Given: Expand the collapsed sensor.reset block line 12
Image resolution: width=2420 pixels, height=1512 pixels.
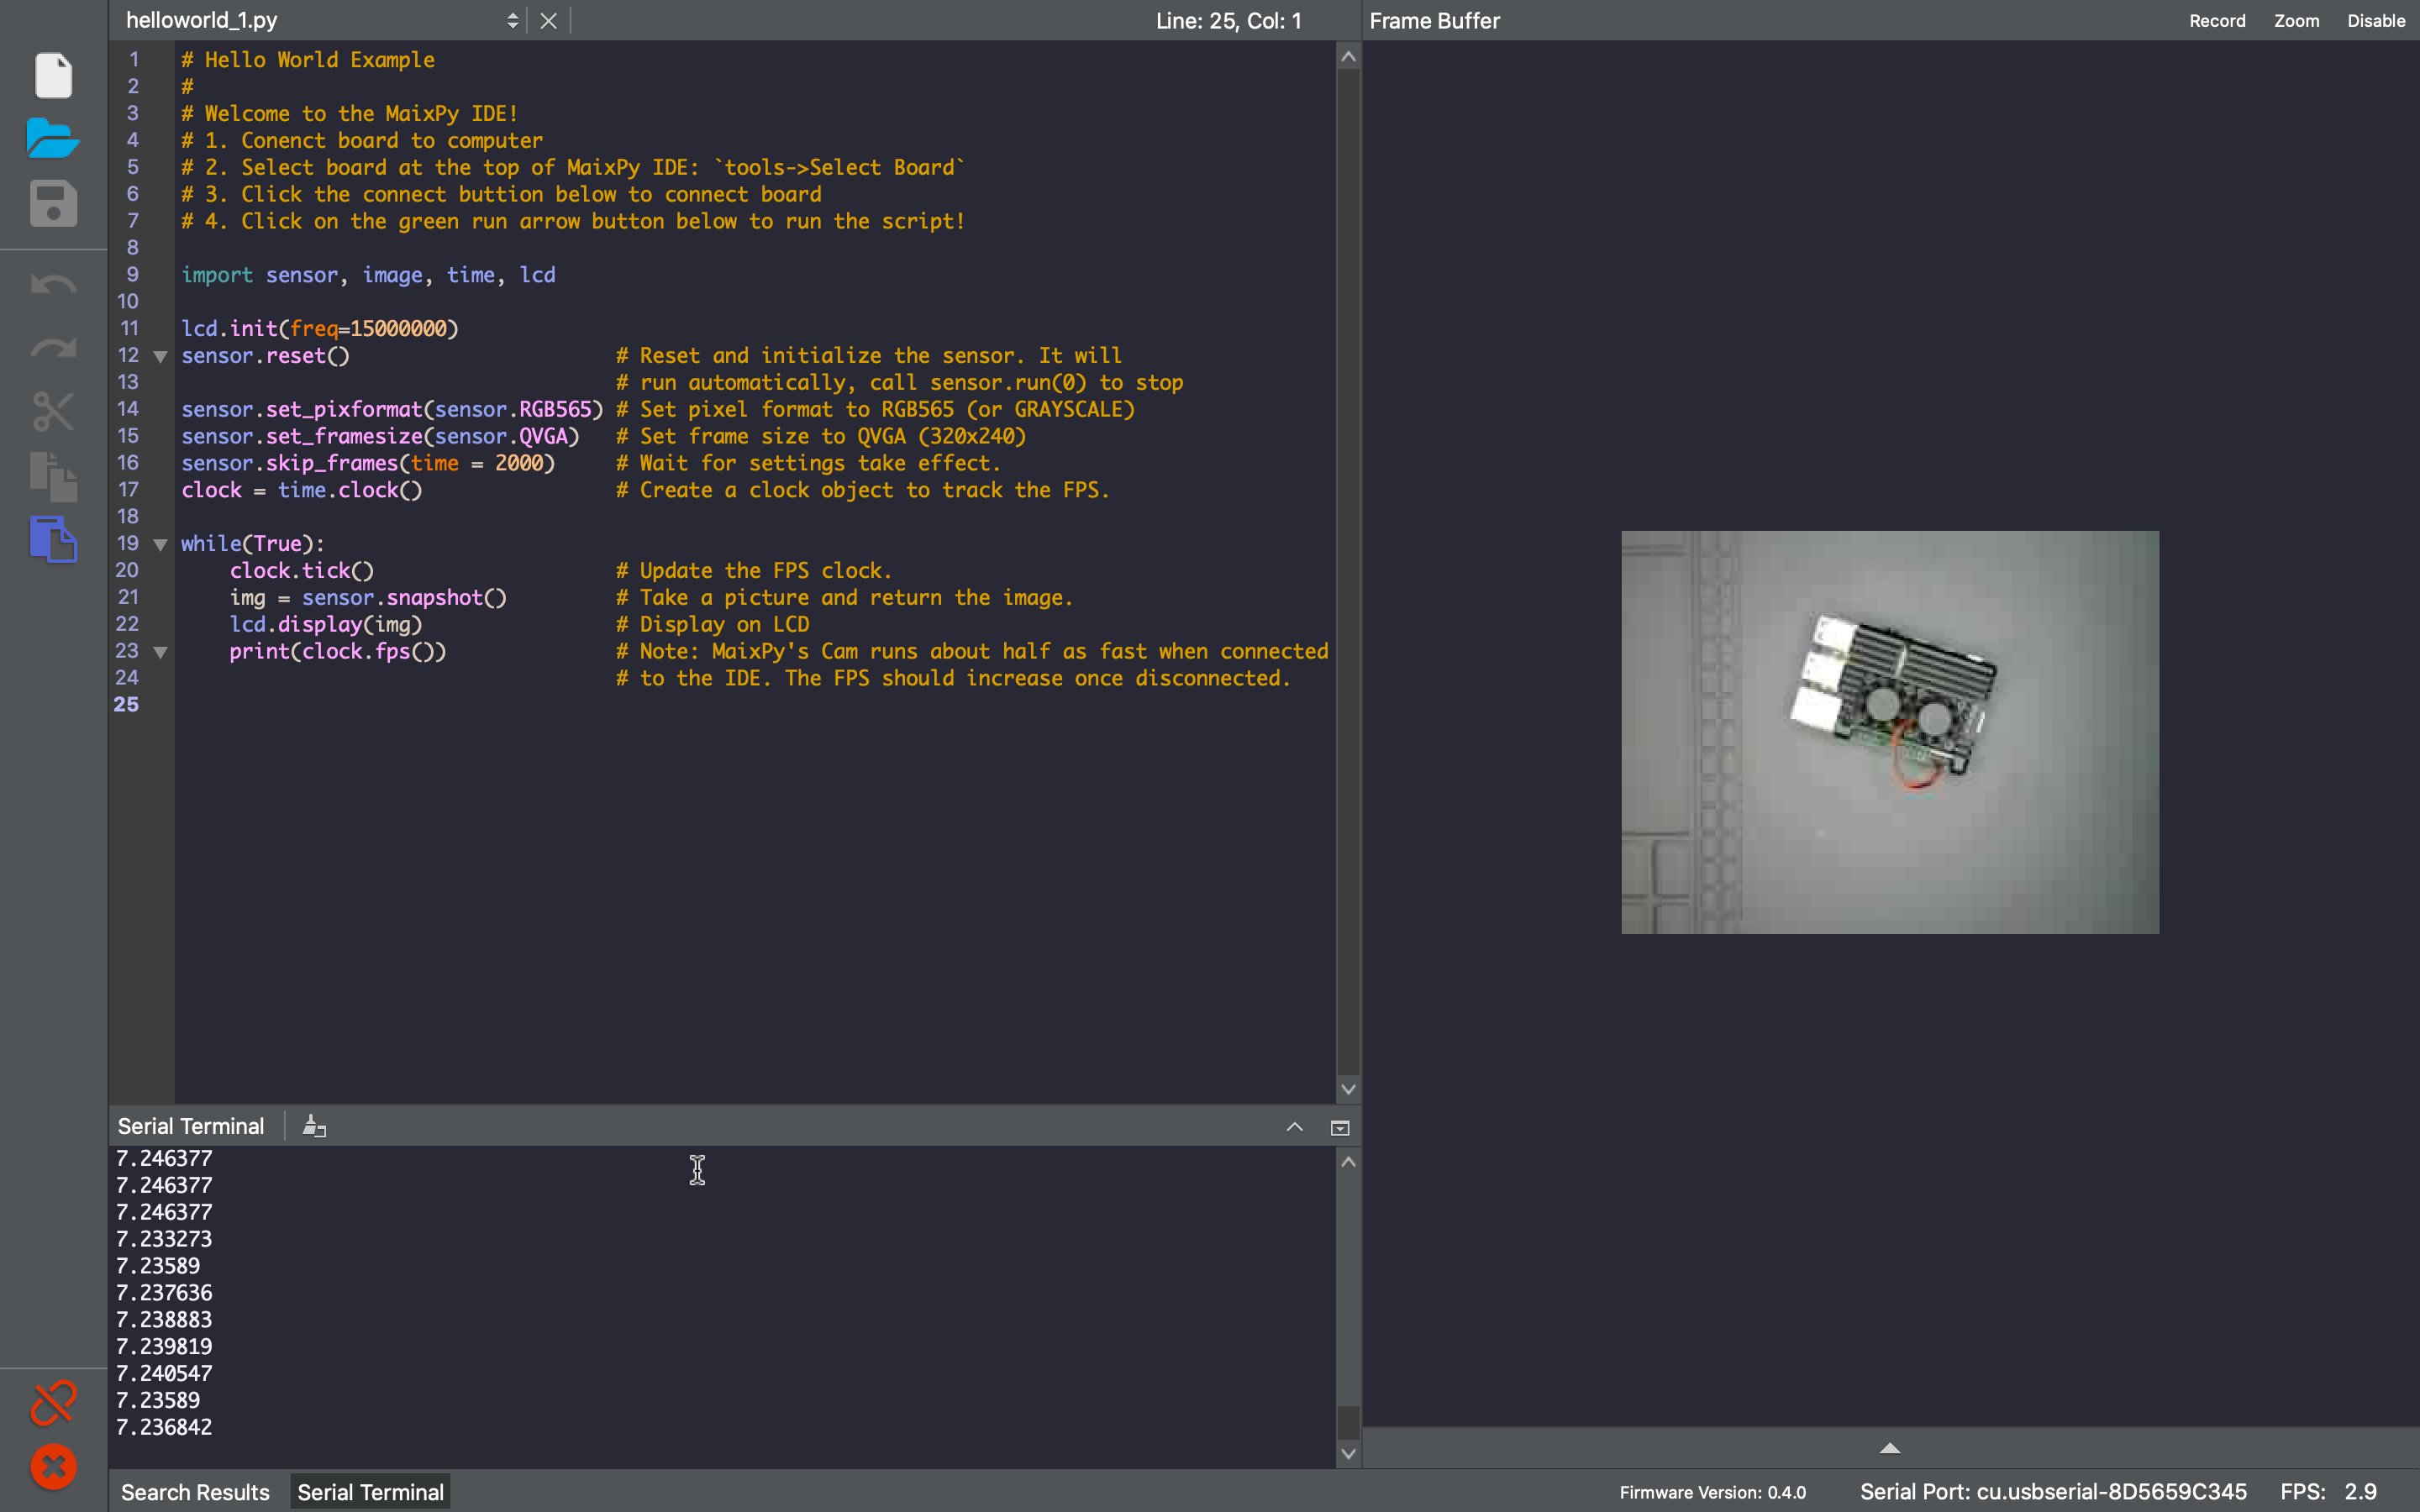Looking at the screenshot, I should tap(160, 355).
